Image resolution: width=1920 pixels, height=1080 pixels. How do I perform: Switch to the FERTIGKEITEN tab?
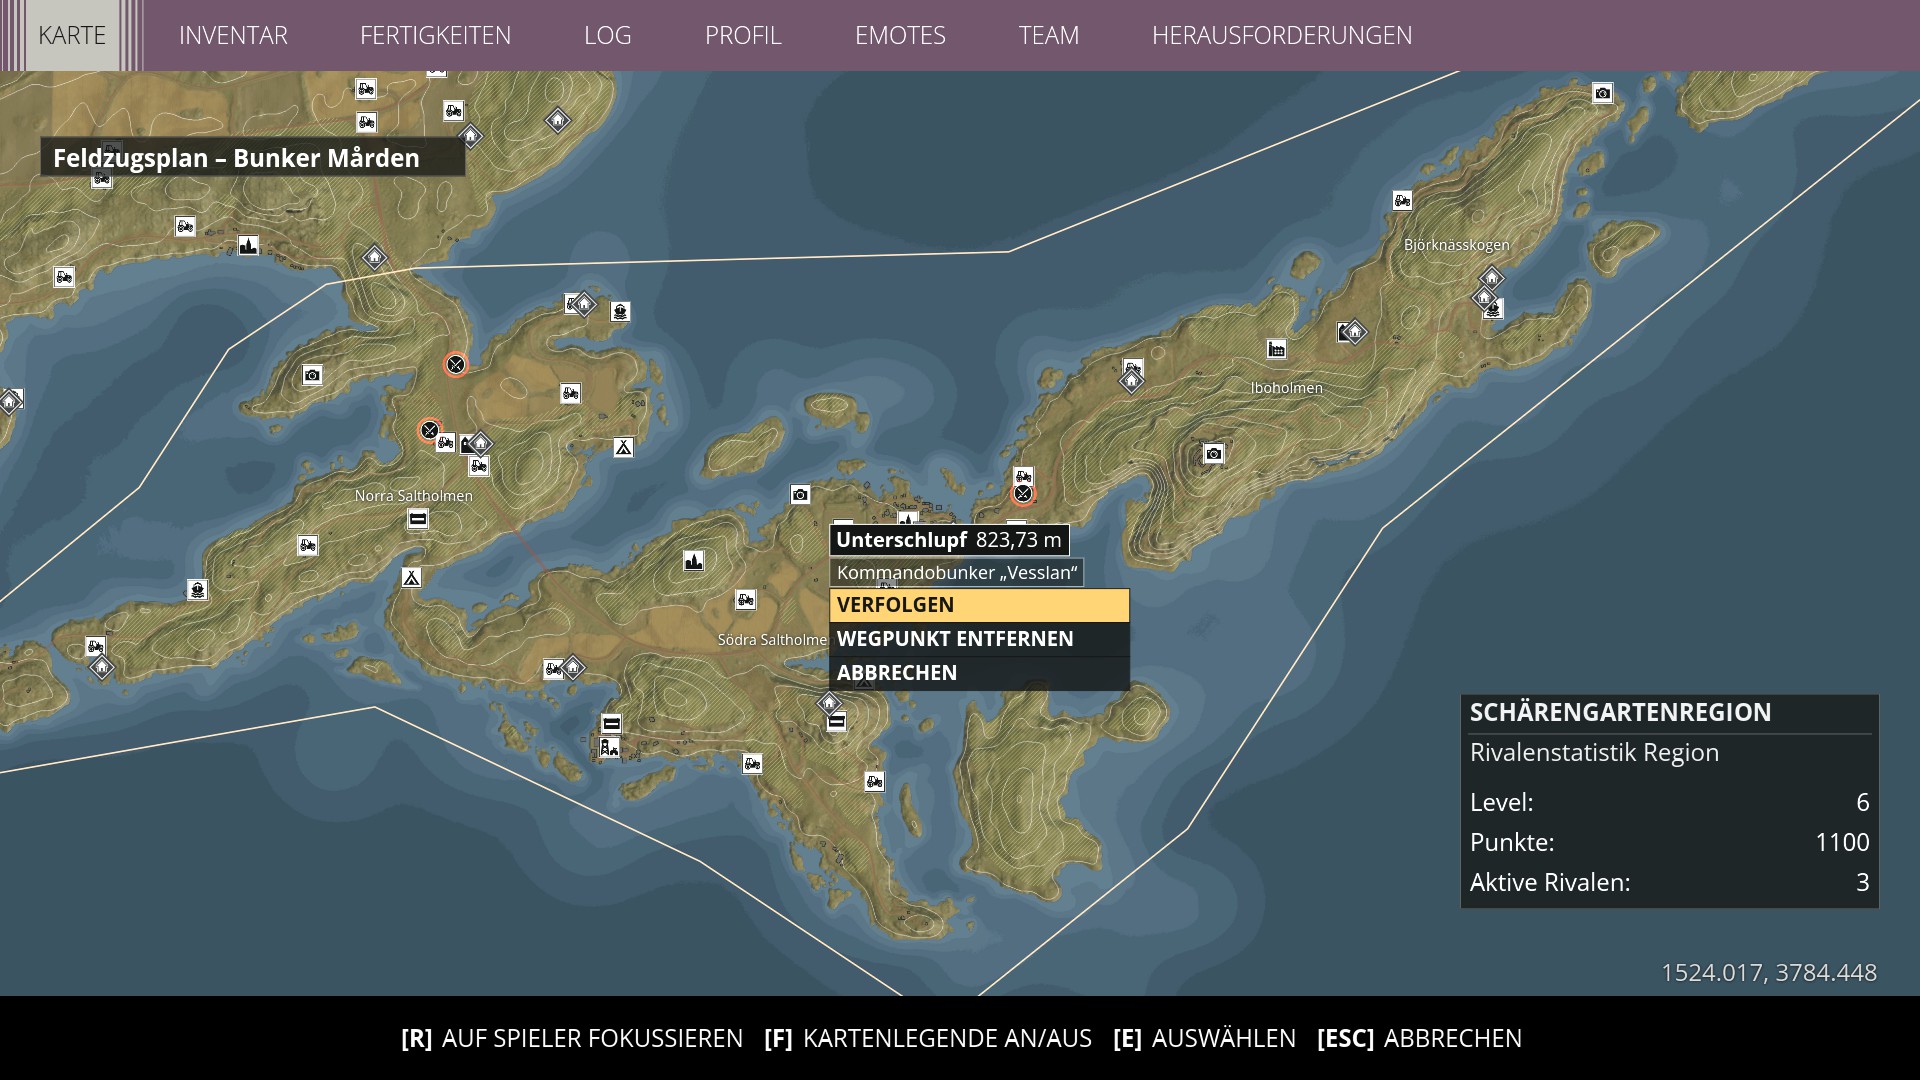point(435,35)
